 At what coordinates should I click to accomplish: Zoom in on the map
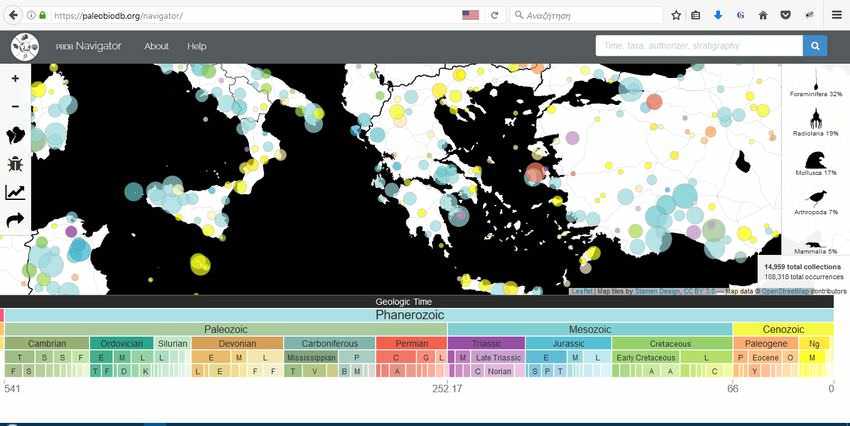pyautogui.click(x=15, y=78)
